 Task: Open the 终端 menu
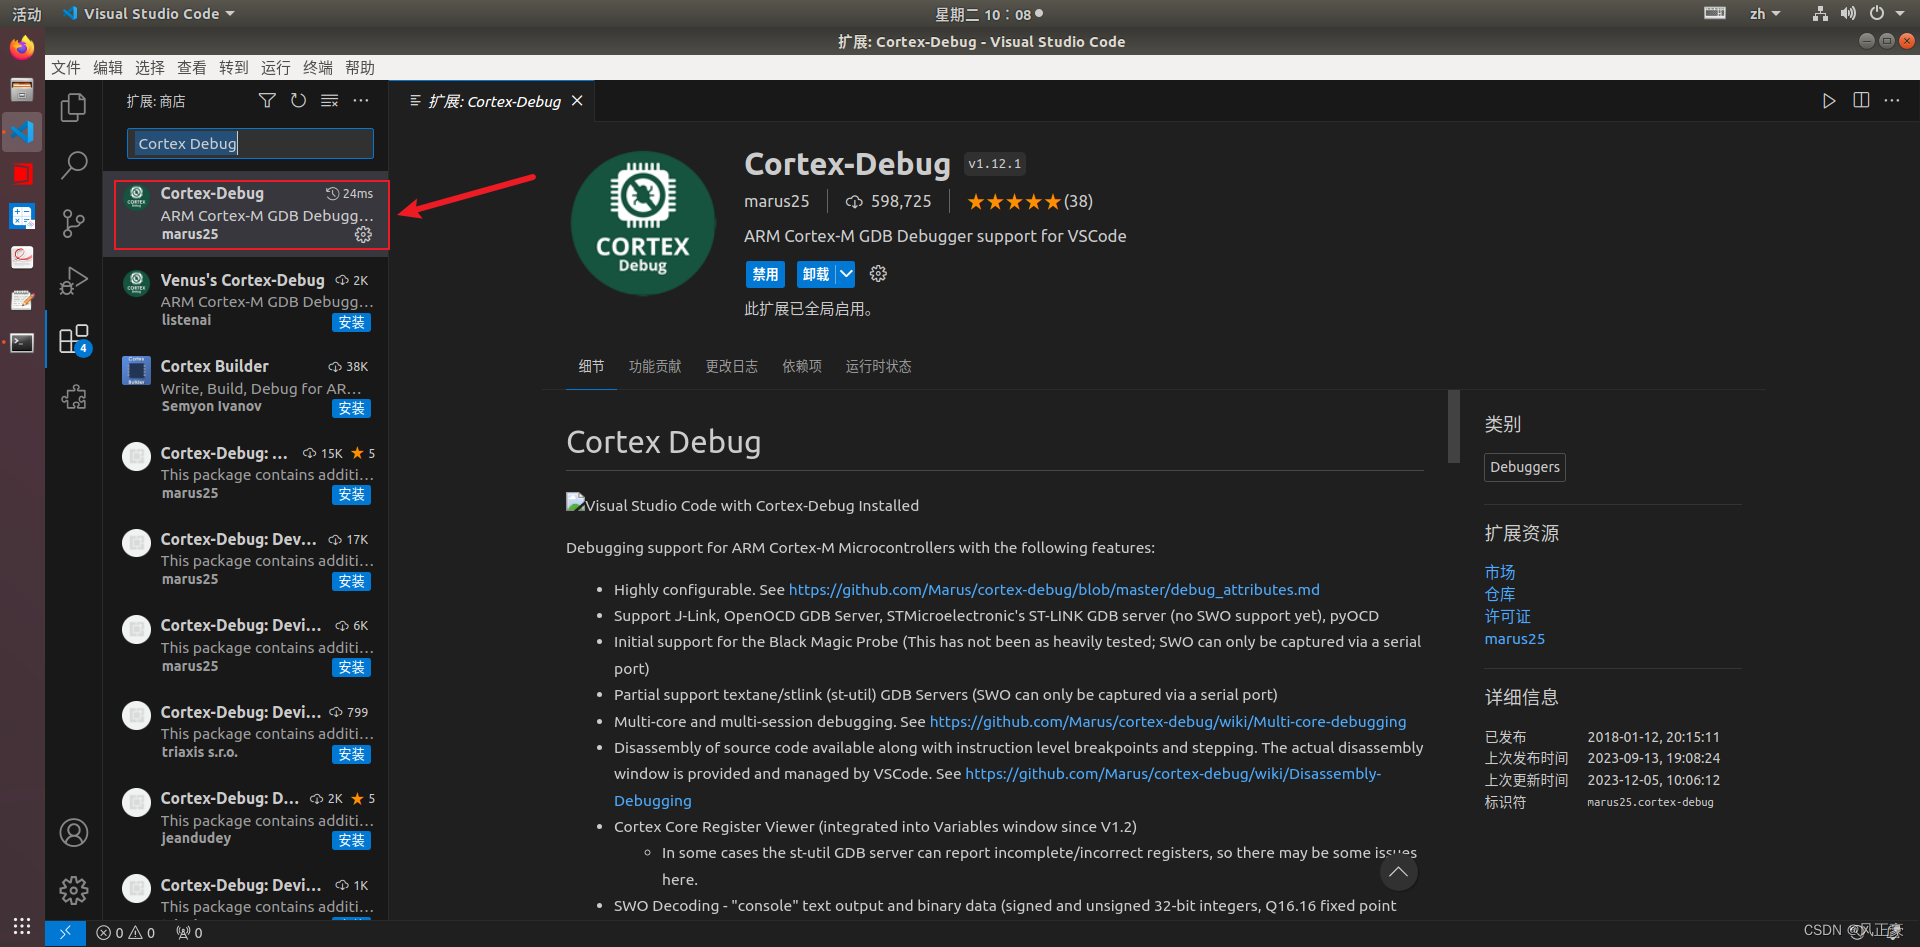point(317,67)
